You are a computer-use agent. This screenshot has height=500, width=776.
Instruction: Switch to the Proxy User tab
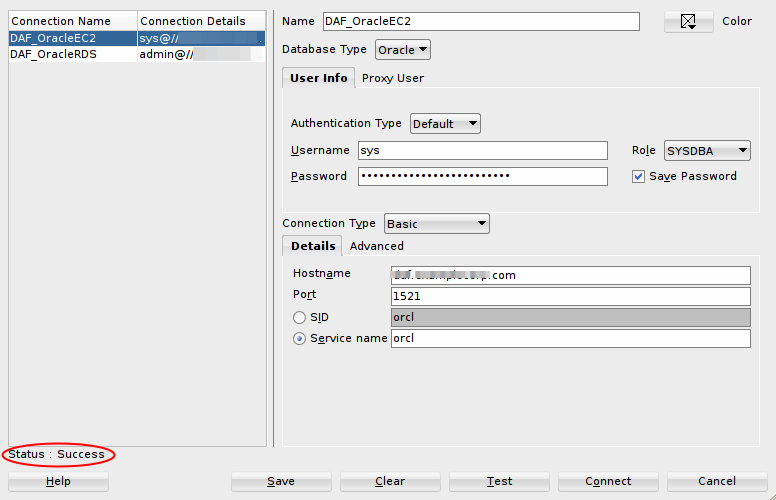(393, 78)
